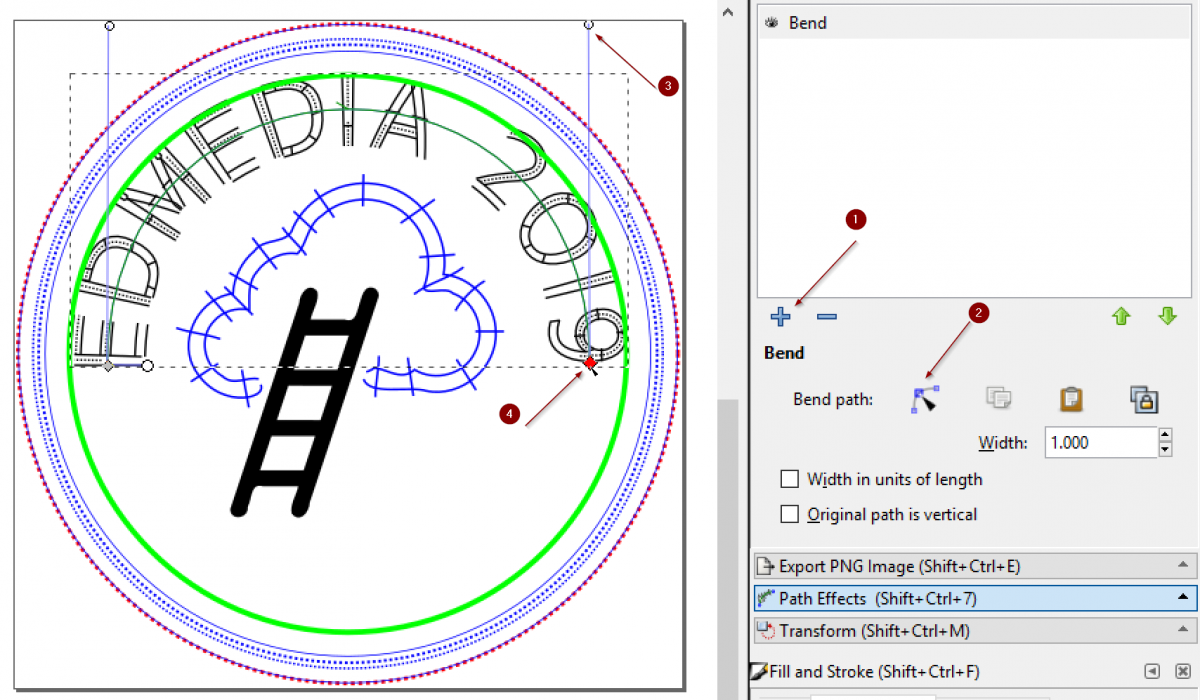
Task: Click the handle circle beside diamond node
Action: 147,366
